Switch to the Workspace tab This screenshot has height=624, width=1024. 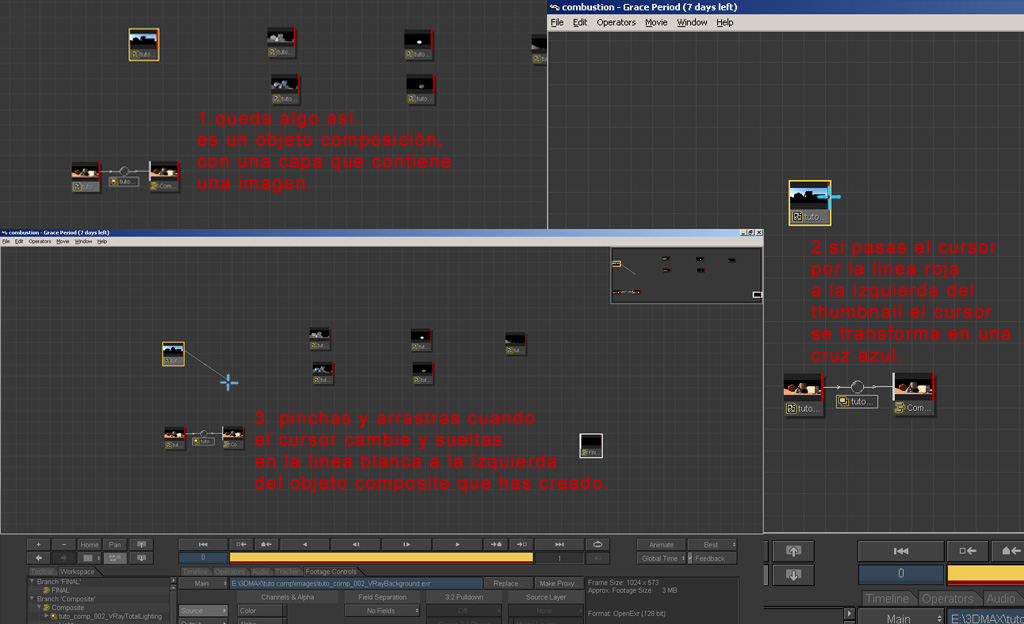click(x=77, y=572)
